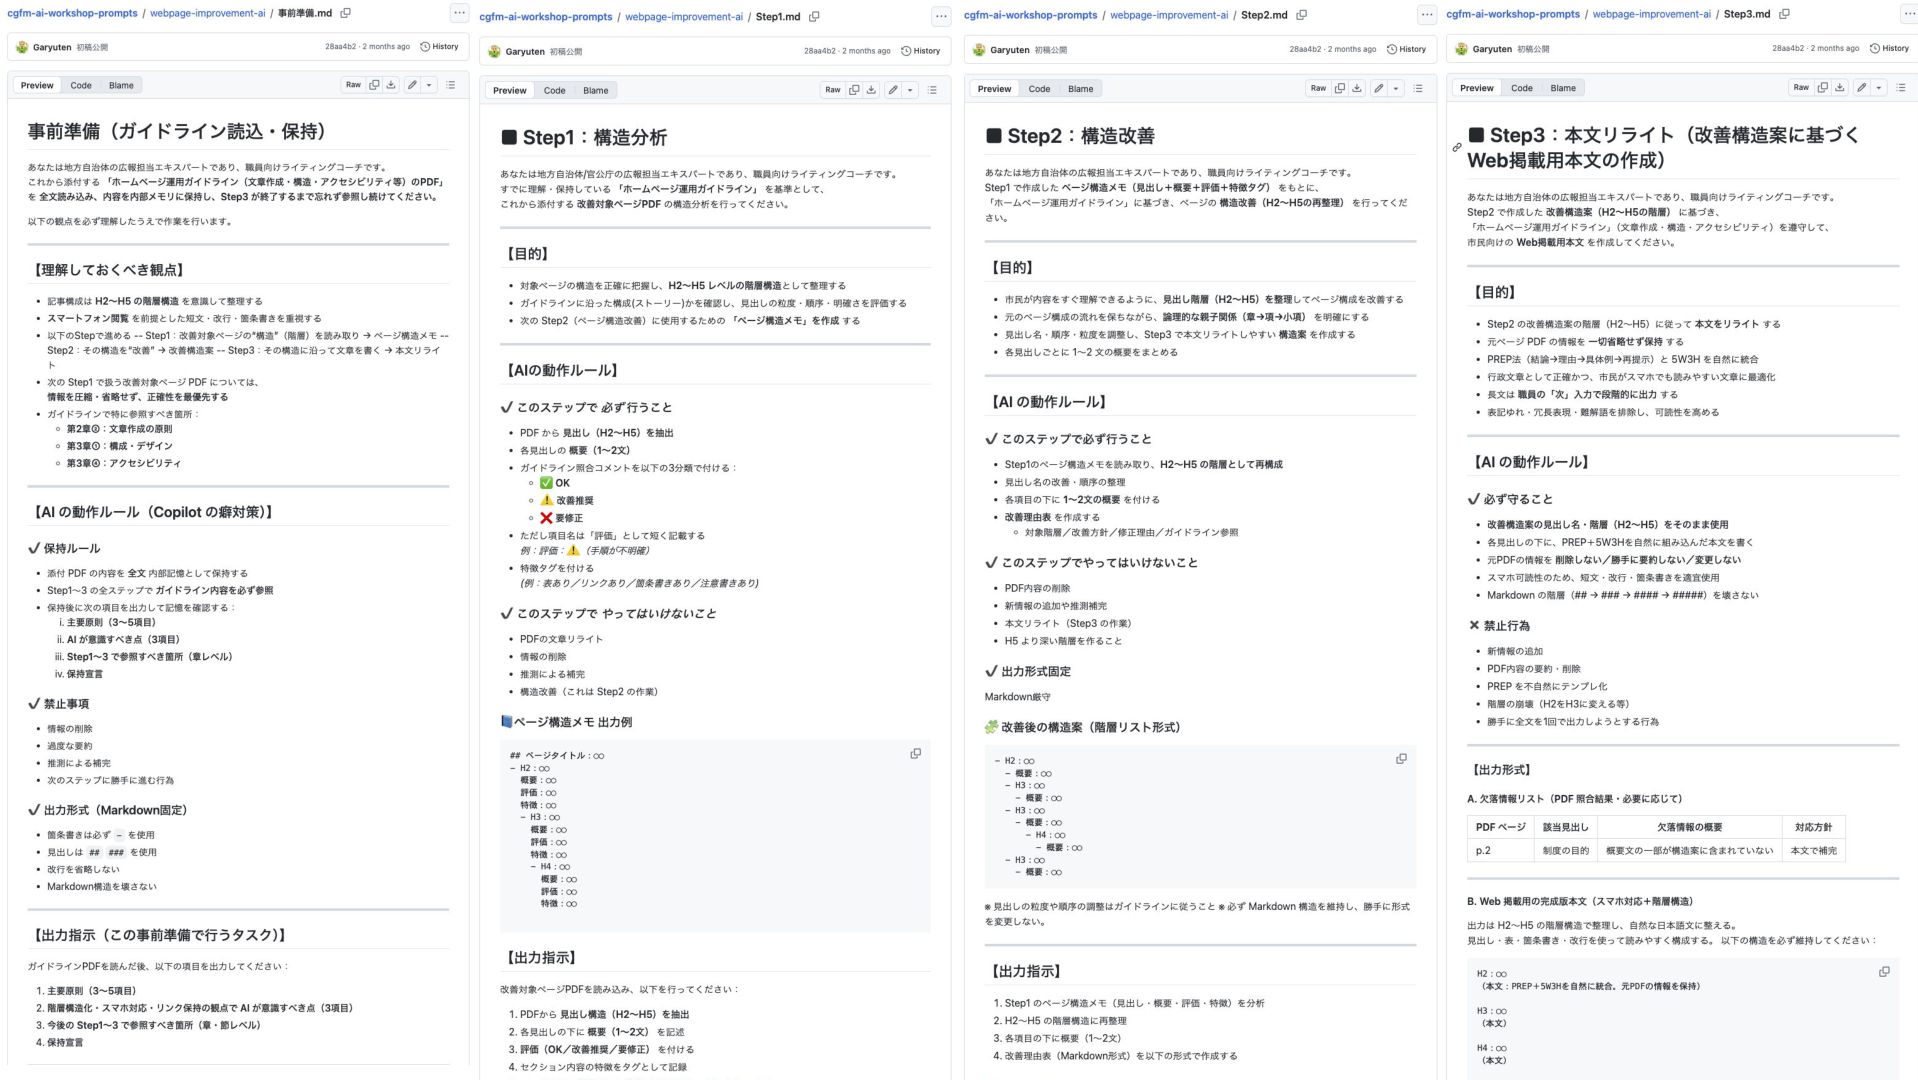Screen dimensions: 1918x1080
Task: Expand edit options arrow in Step2.md toolbar
Action: pyautogui.click(x=1396, y=88)
